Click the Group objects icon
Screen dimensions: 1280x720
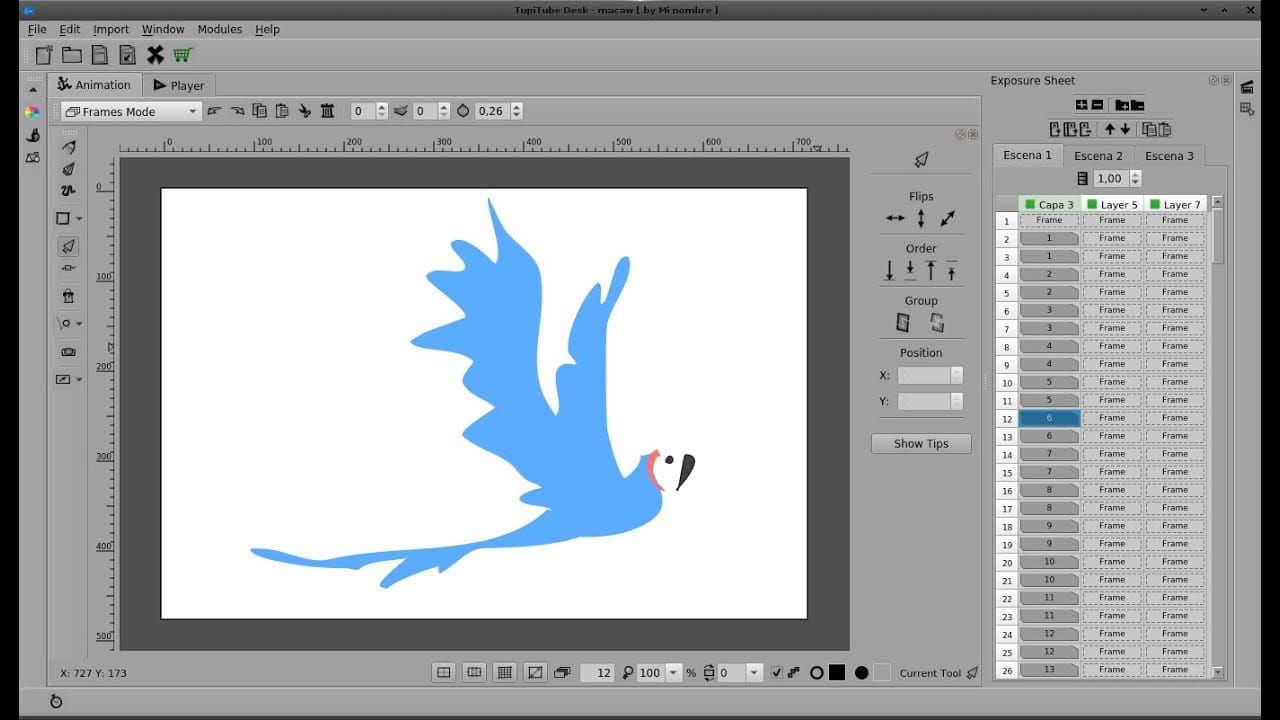(x=903, y=323)
